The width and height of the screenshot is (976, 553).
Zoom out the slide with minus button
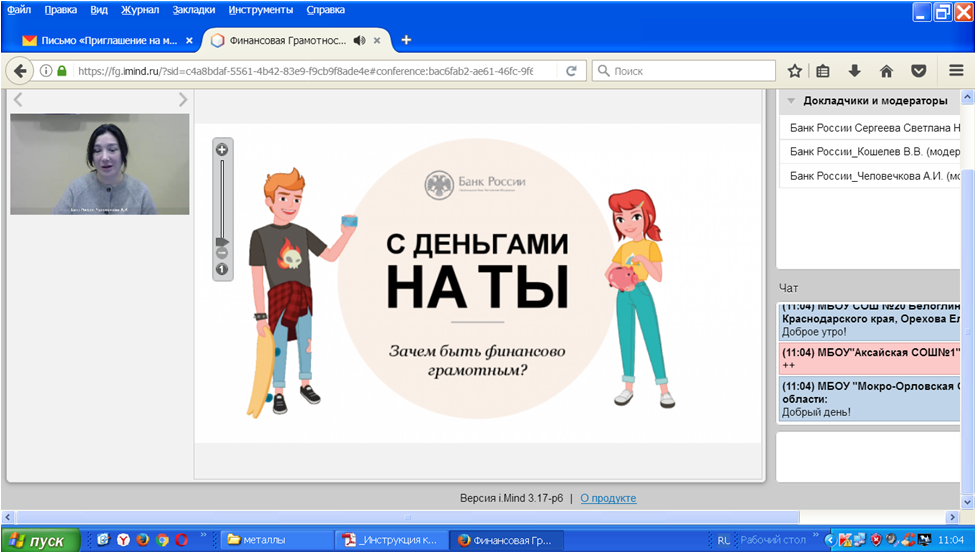point(222,253)
